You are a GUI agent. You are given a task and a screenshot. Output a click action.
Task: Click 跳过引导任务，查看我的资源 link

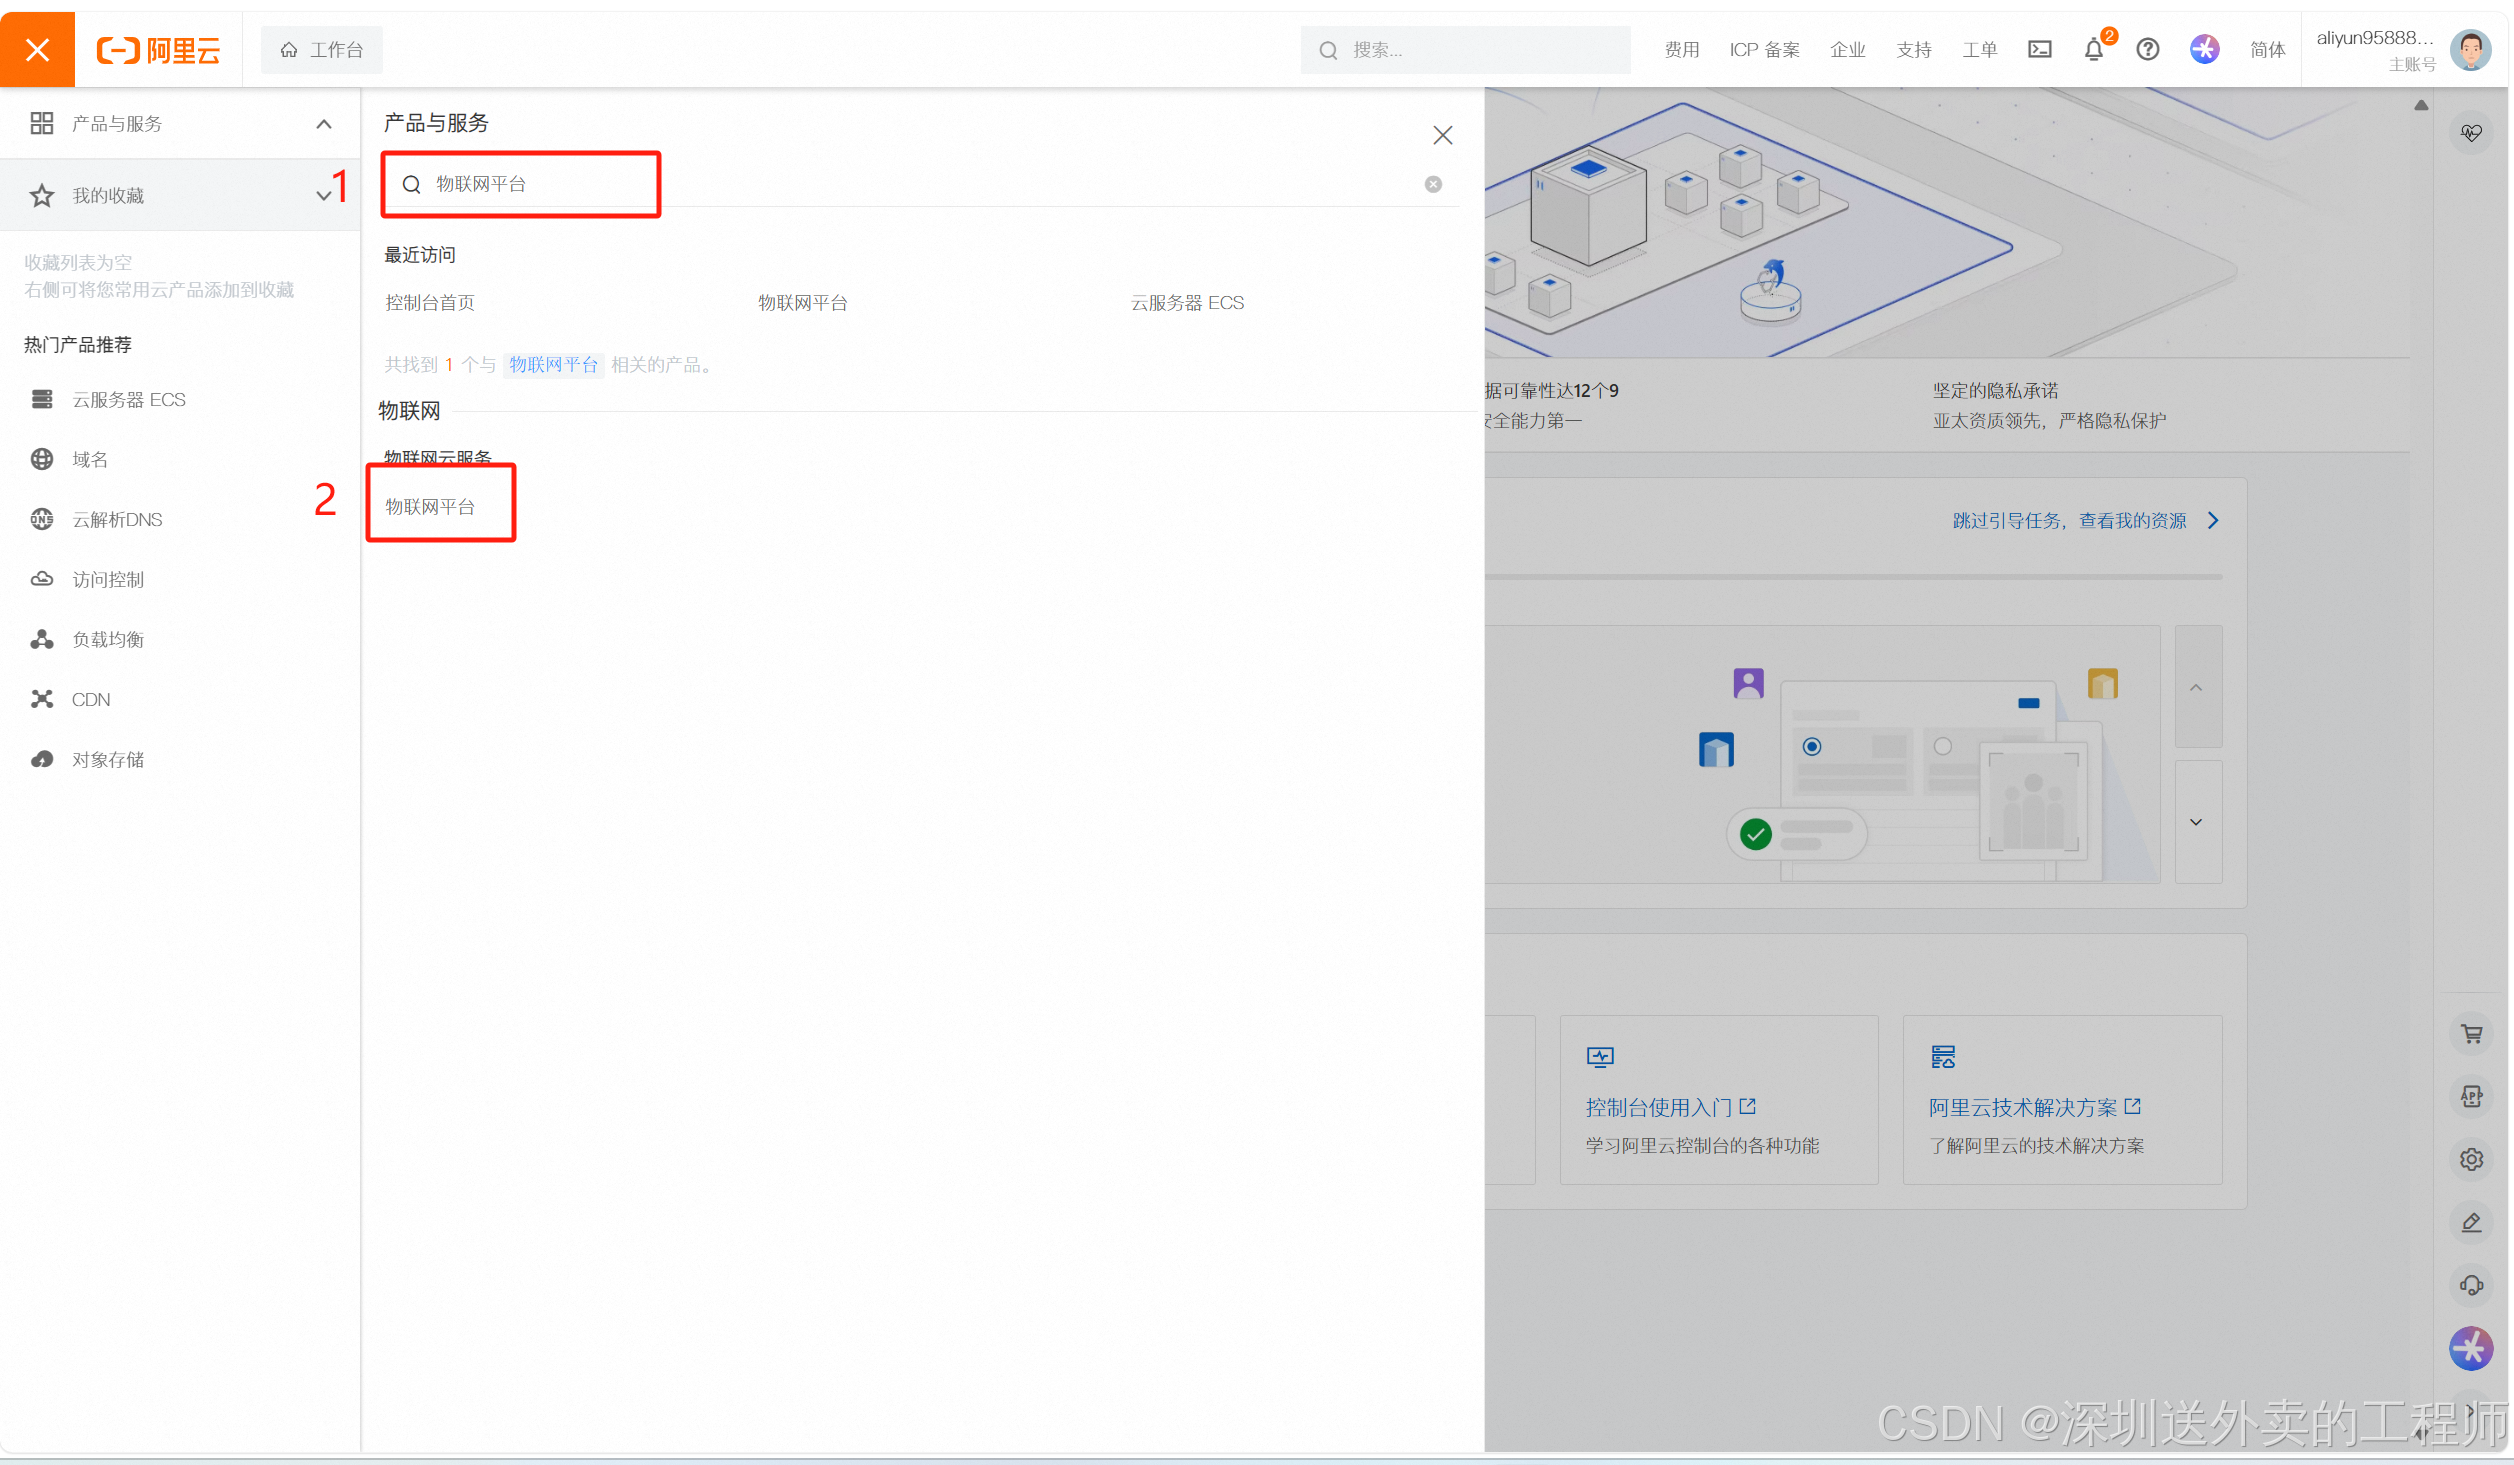pos(2069,521)
